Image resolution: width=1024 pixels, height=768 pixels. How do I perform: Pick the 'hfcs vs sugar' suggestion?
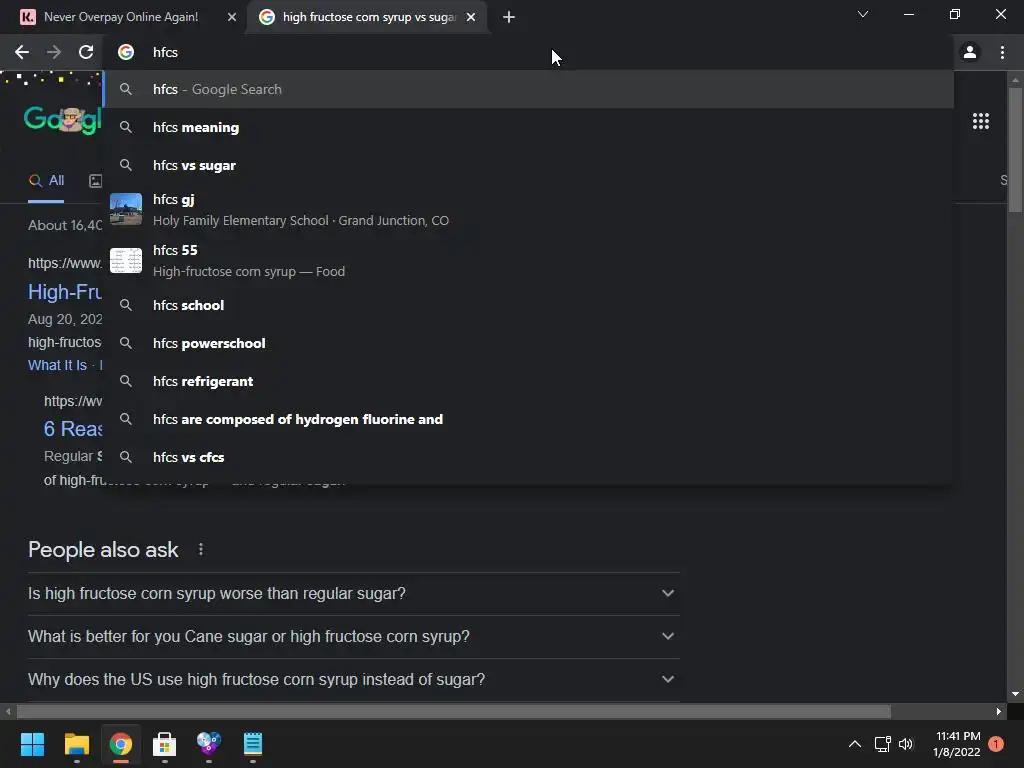click(529, 165)
